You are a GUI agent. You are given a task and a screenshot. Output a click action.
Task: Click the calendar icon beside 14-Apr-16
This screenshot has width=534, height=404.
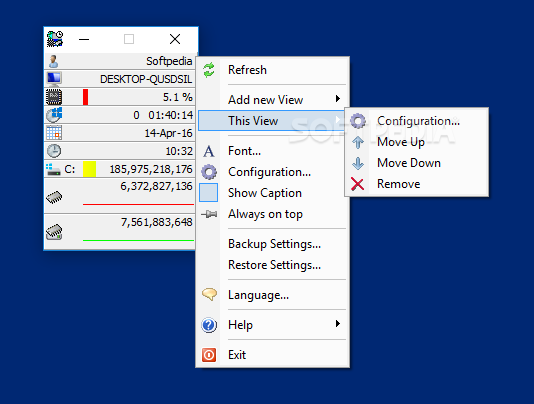tap(54, 133)
